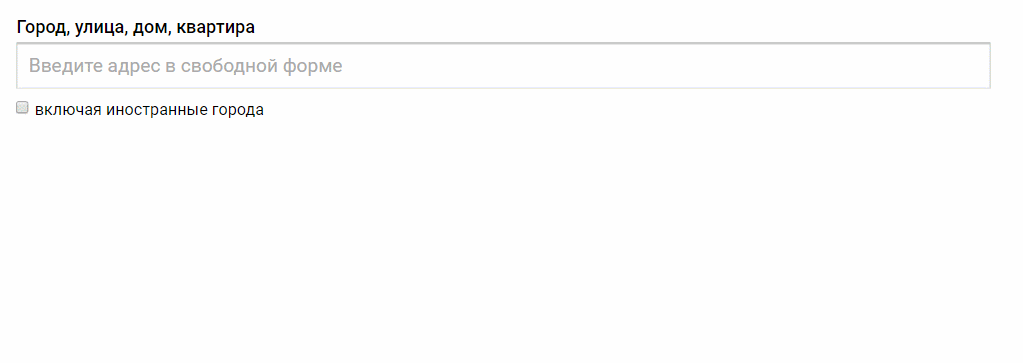Tick the checkbox below the address field

(x=22, y=108)
